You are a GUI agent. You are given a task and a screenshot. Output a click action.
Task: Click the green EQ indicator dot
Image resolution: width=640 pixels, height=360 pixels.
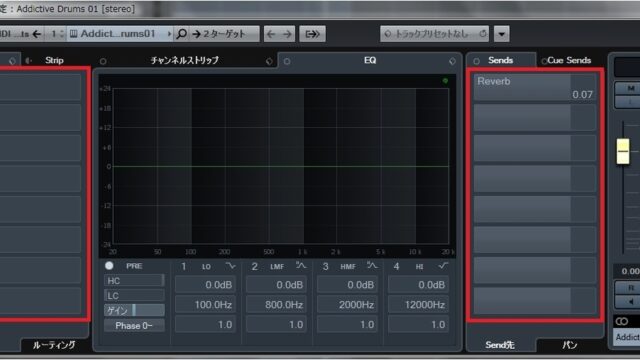click(445, 81)
